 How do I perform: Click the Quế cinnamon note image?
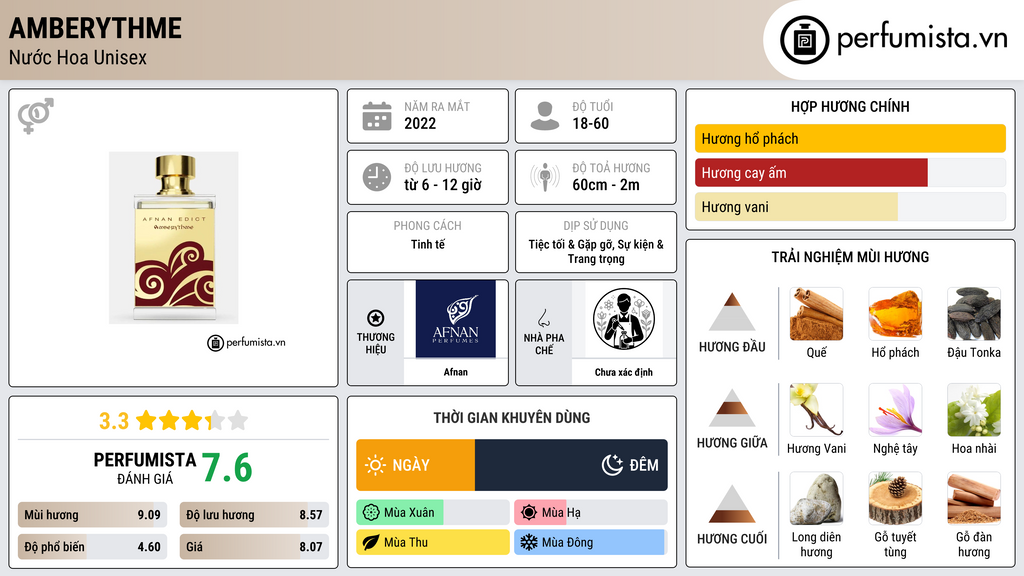(x=816, y=314)
